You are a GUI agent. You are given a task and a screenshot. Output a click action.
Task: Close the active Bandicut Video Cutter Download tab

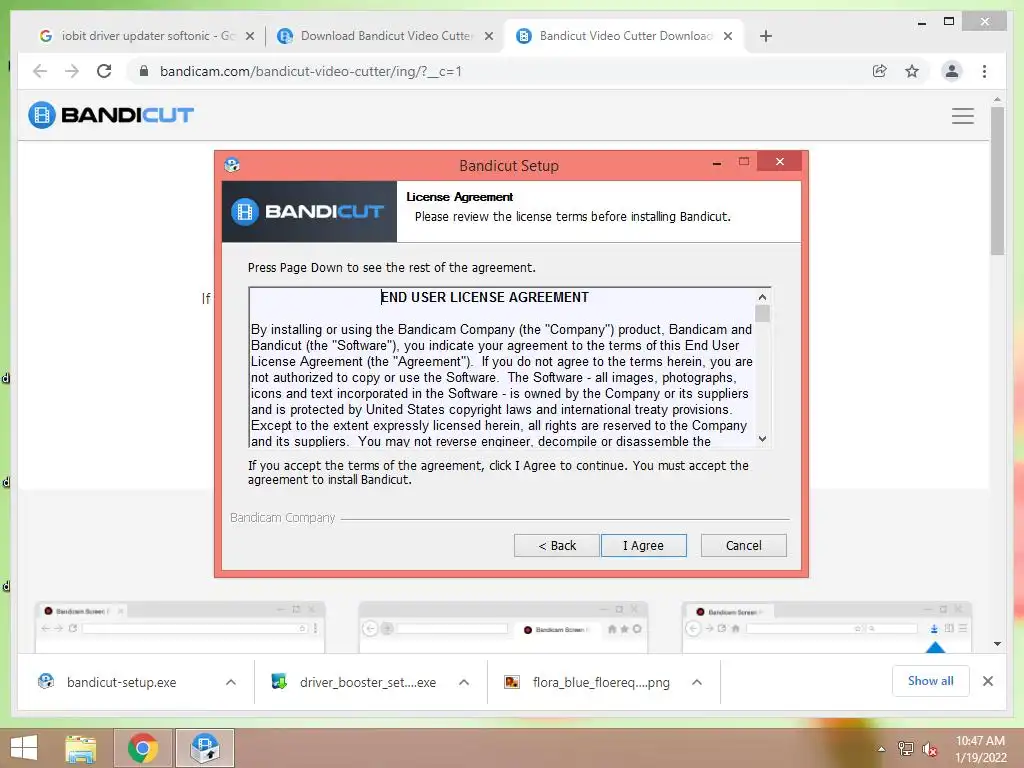(x=728, y=36)
